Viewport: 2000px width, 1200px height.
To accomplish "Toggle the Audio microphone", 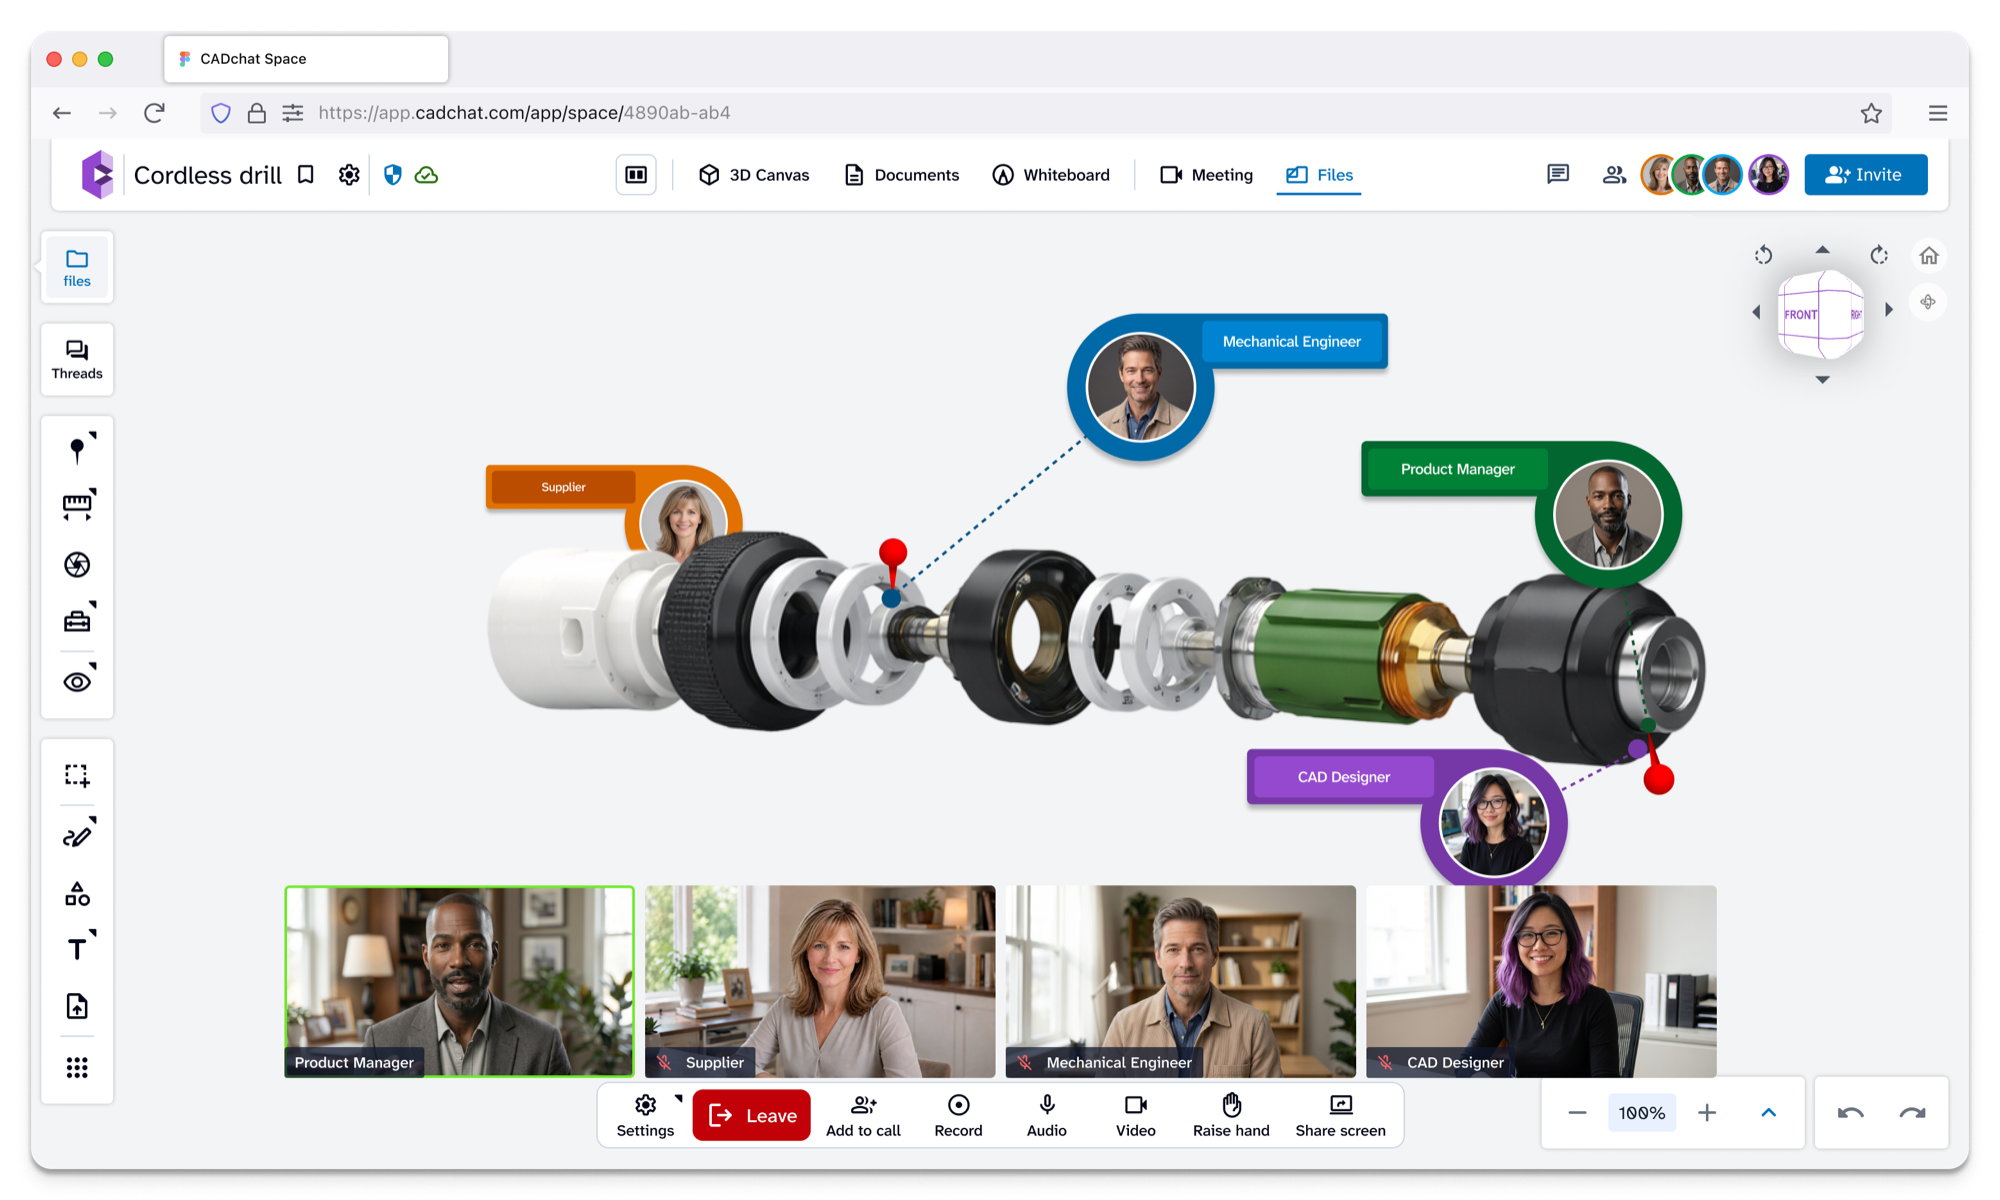I will coord(1047,1116).
